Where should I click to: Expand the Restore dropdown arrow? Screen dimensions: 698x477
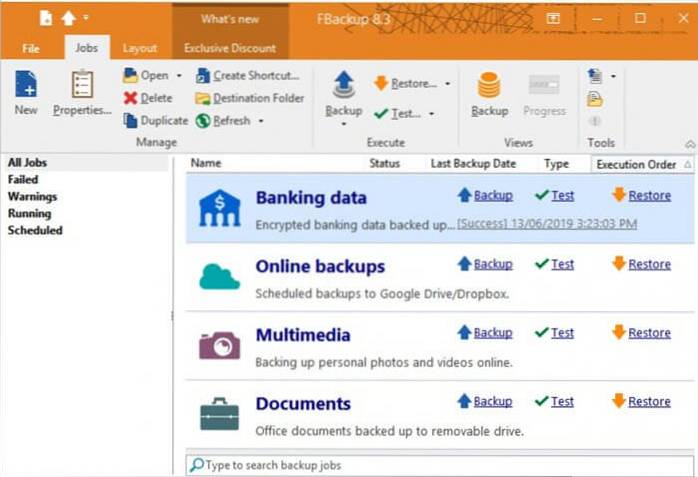point(447,83)
